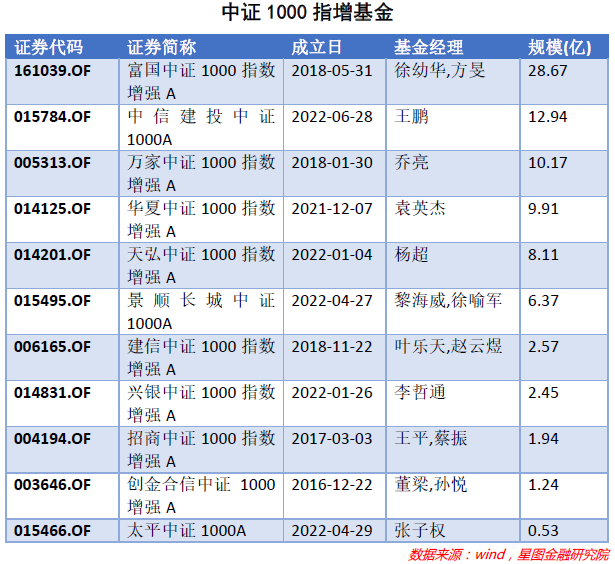
Task: Click scale value 12.94
Action: (x=548, y=117)
